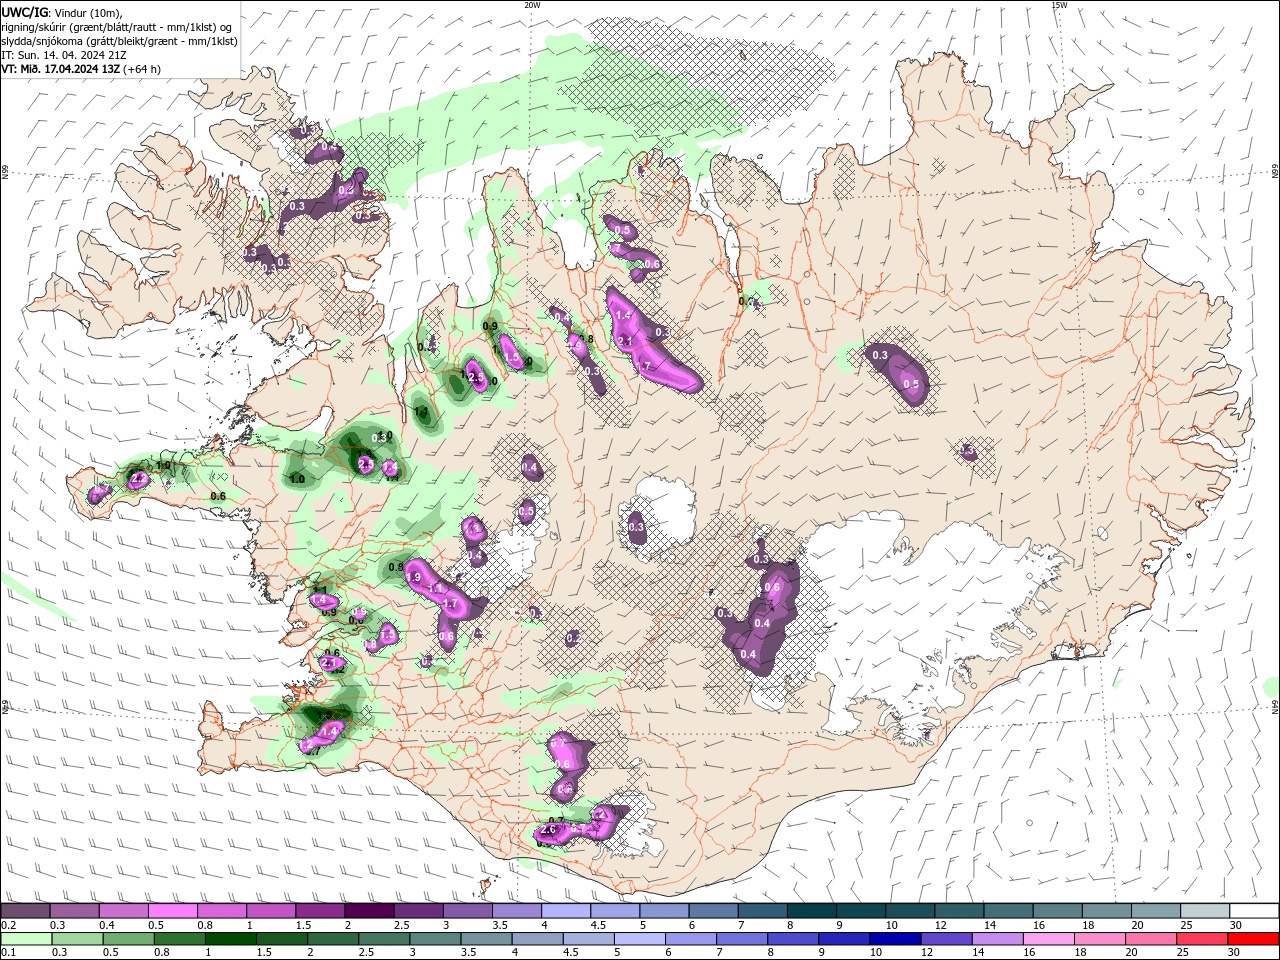This screenshot has height=960, width=1280.
Task: Click the lightest green 0.1 rain scale swatch
Action: (25, 939)
